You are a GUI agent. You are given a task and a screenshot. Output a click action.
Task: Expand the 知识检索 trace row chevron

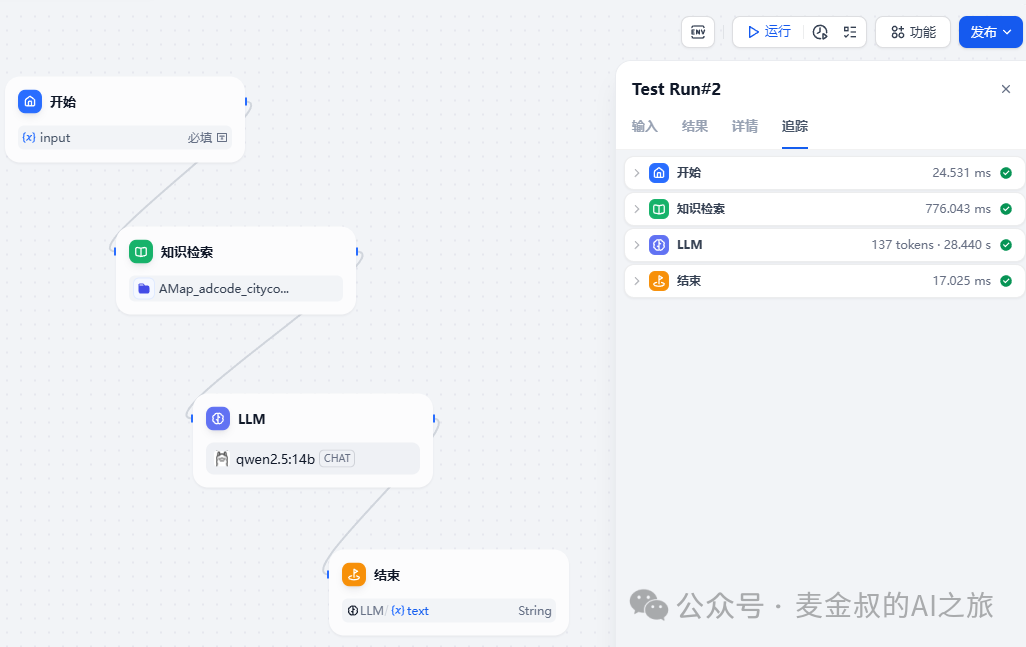coord(637,209)
